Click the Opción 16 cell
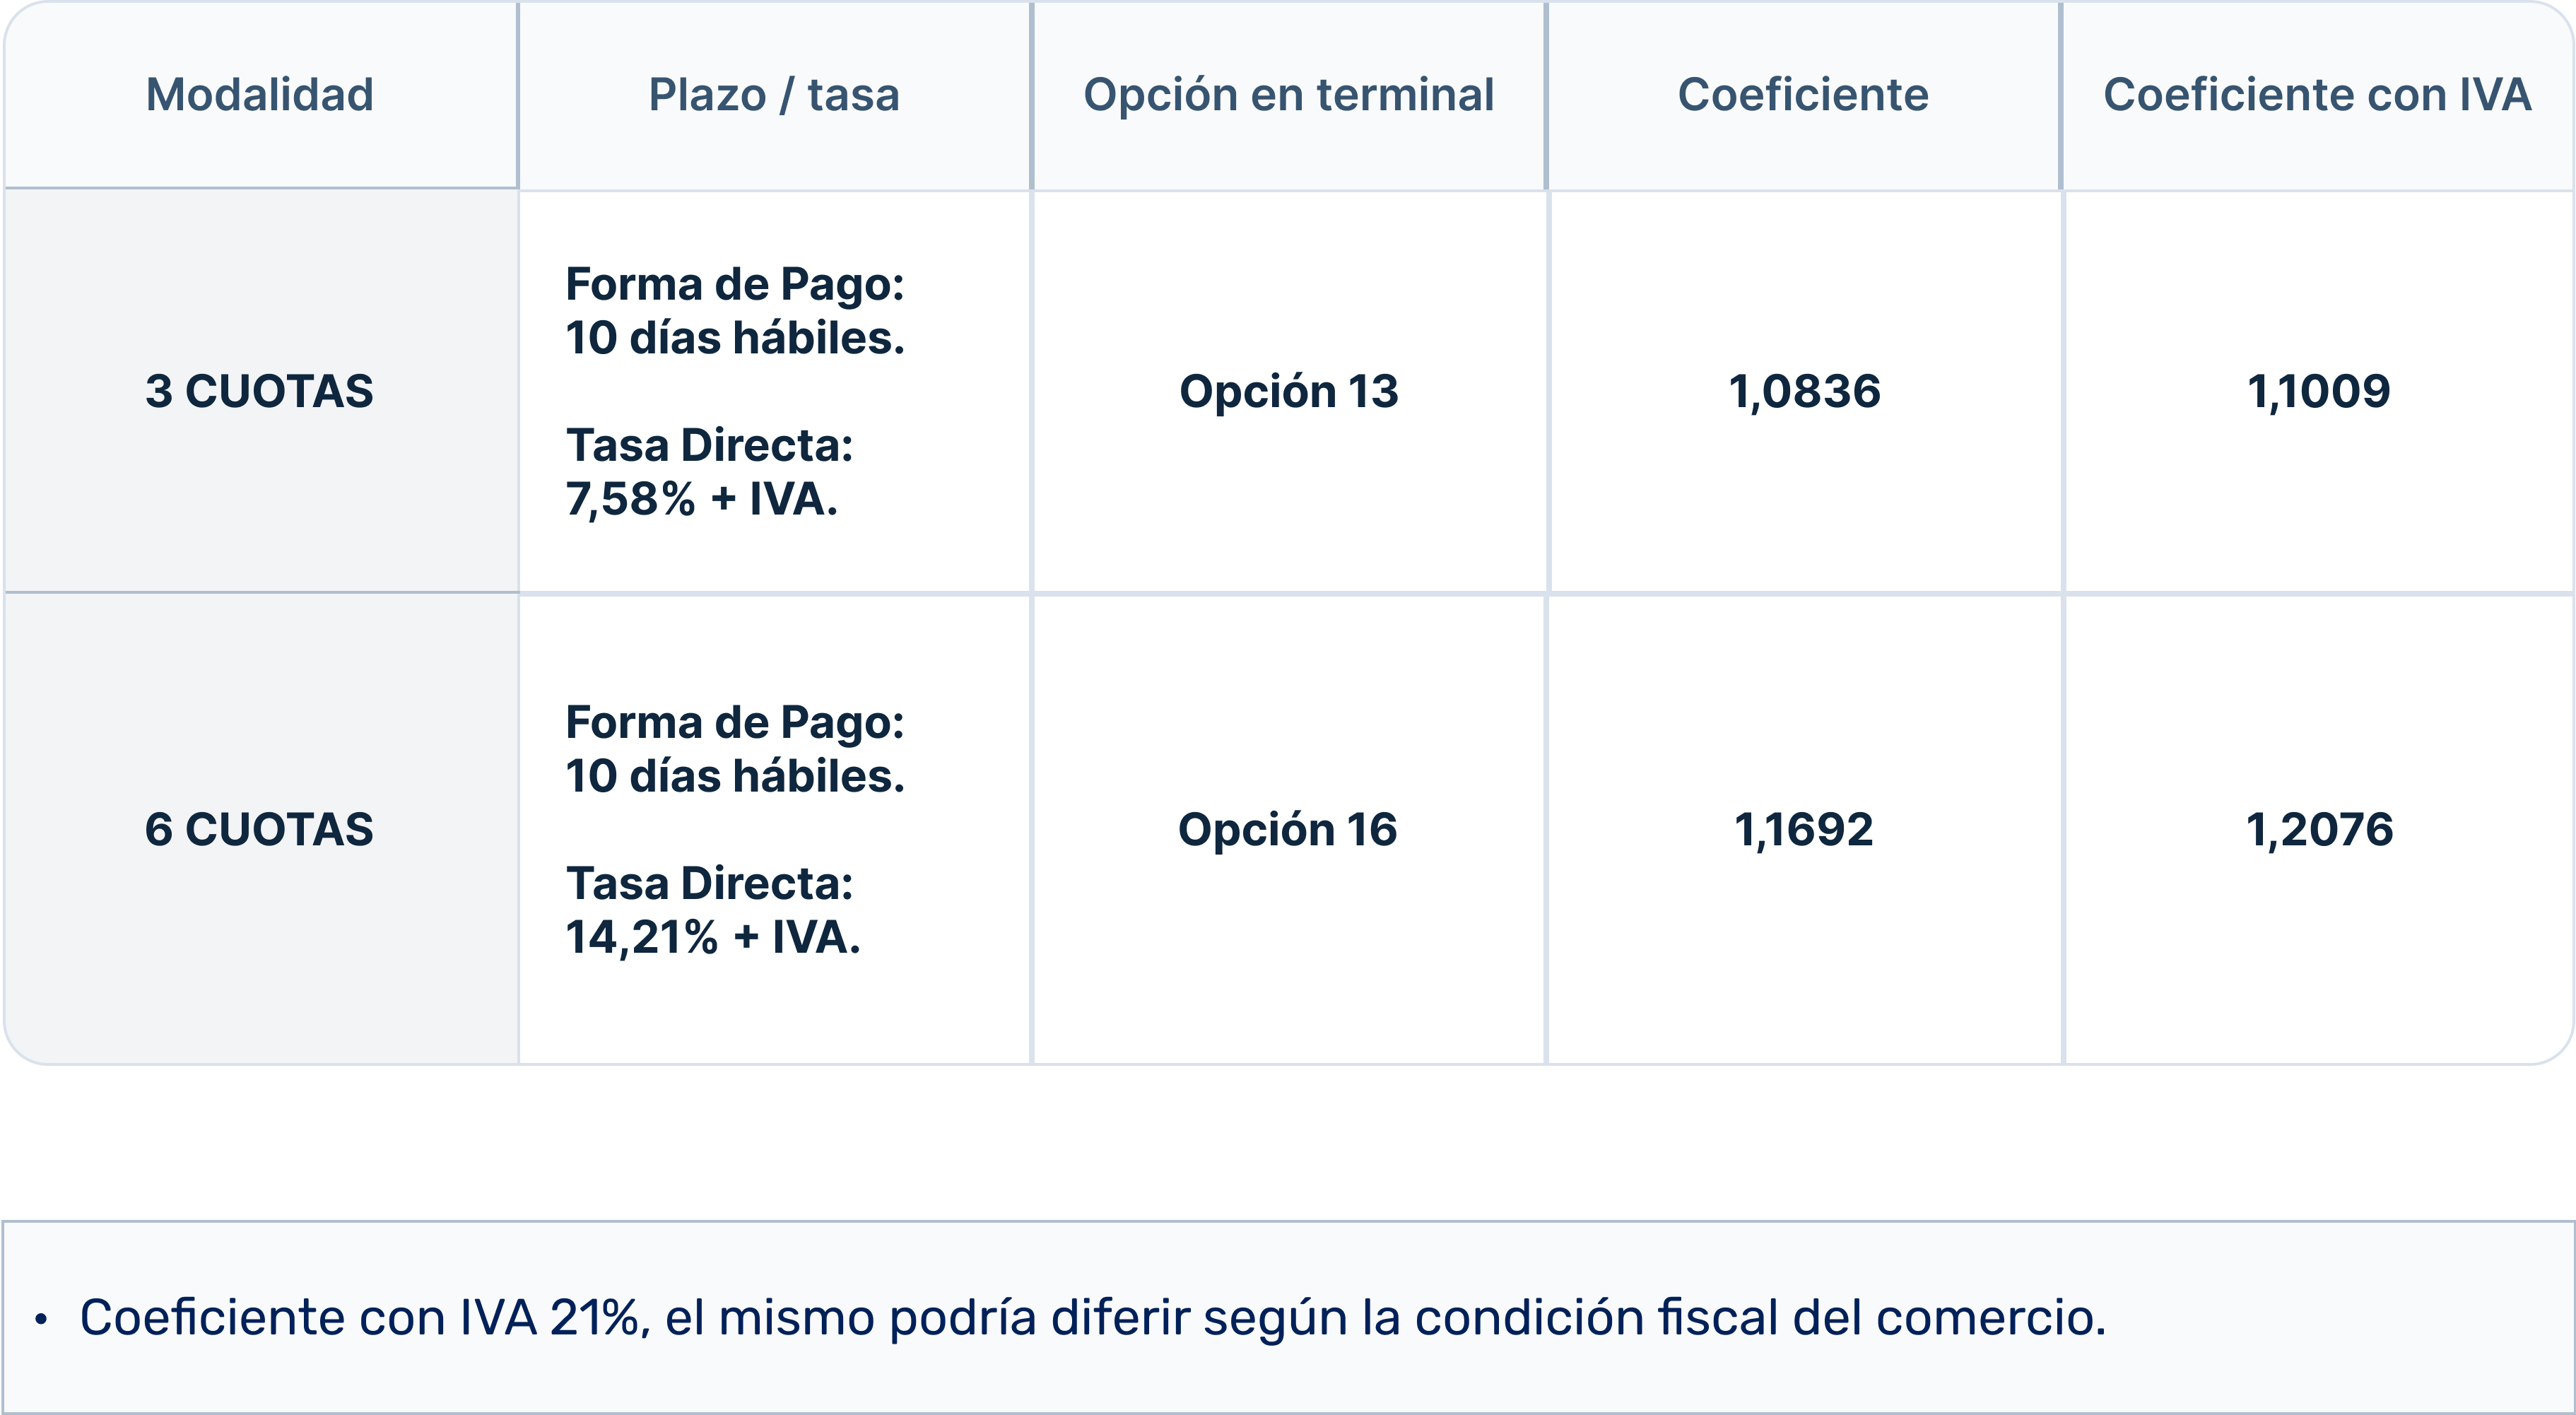Viewport: 2576px width, 1415px height. [x=1287, y=829]
